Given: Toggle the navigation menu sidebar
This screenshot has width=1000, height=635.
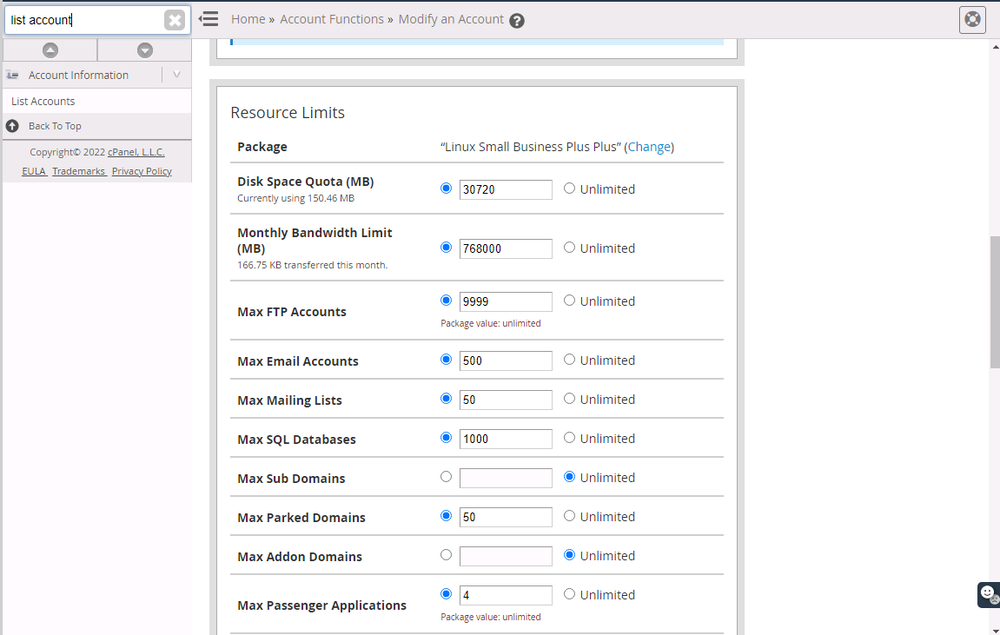Looking at the screenshot, I should [209, 19].
